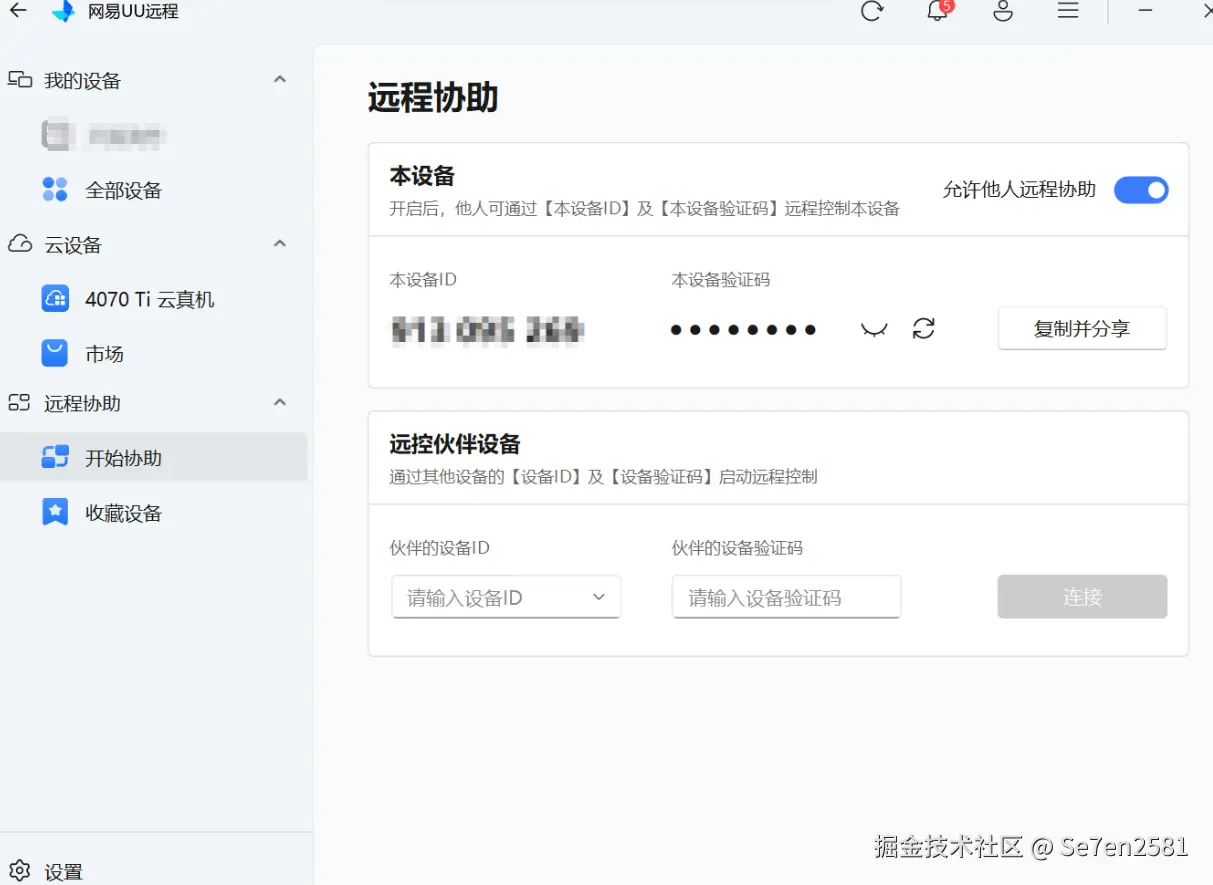This screenshot has width=1213, height=885.
Task: Click the 允许他人远程协助 label text
Action: click(1019, 190)
